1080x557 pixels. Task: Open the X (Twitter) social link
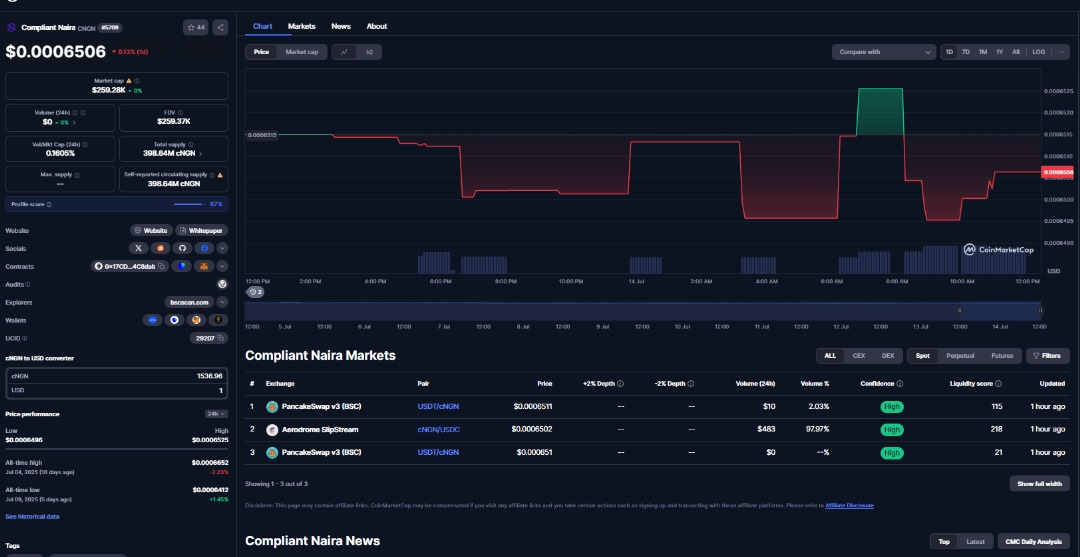click(138, 248)
